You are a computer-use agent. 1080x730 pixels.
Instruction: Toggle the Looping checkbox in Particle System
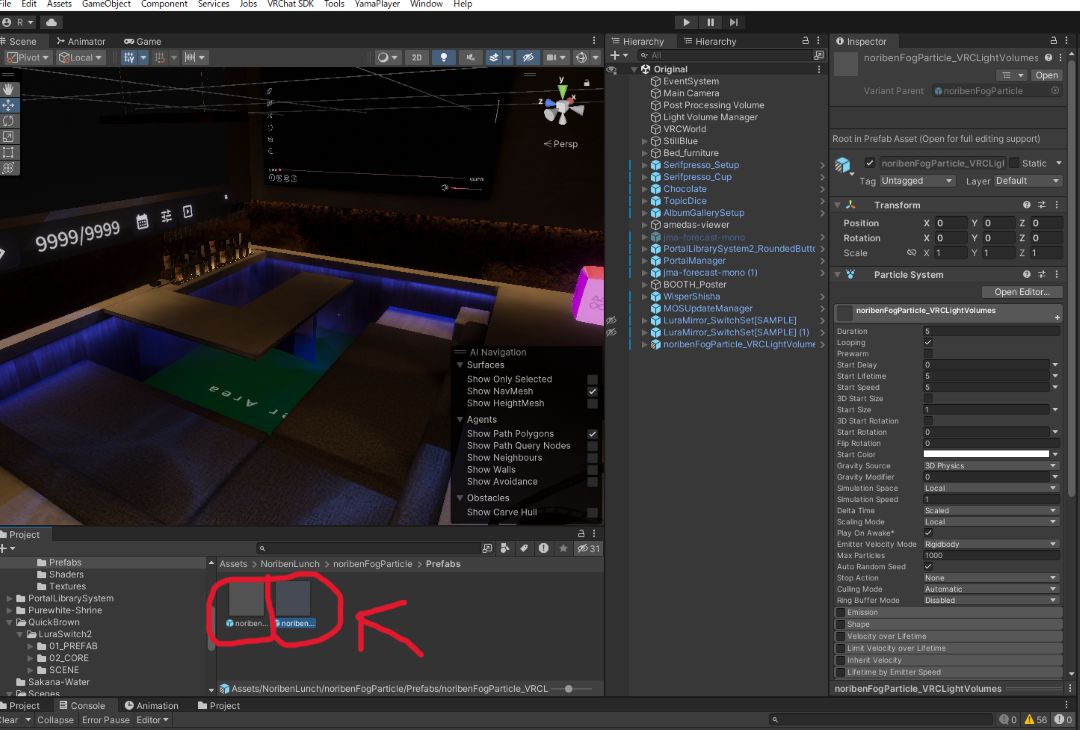click(928, 342)
